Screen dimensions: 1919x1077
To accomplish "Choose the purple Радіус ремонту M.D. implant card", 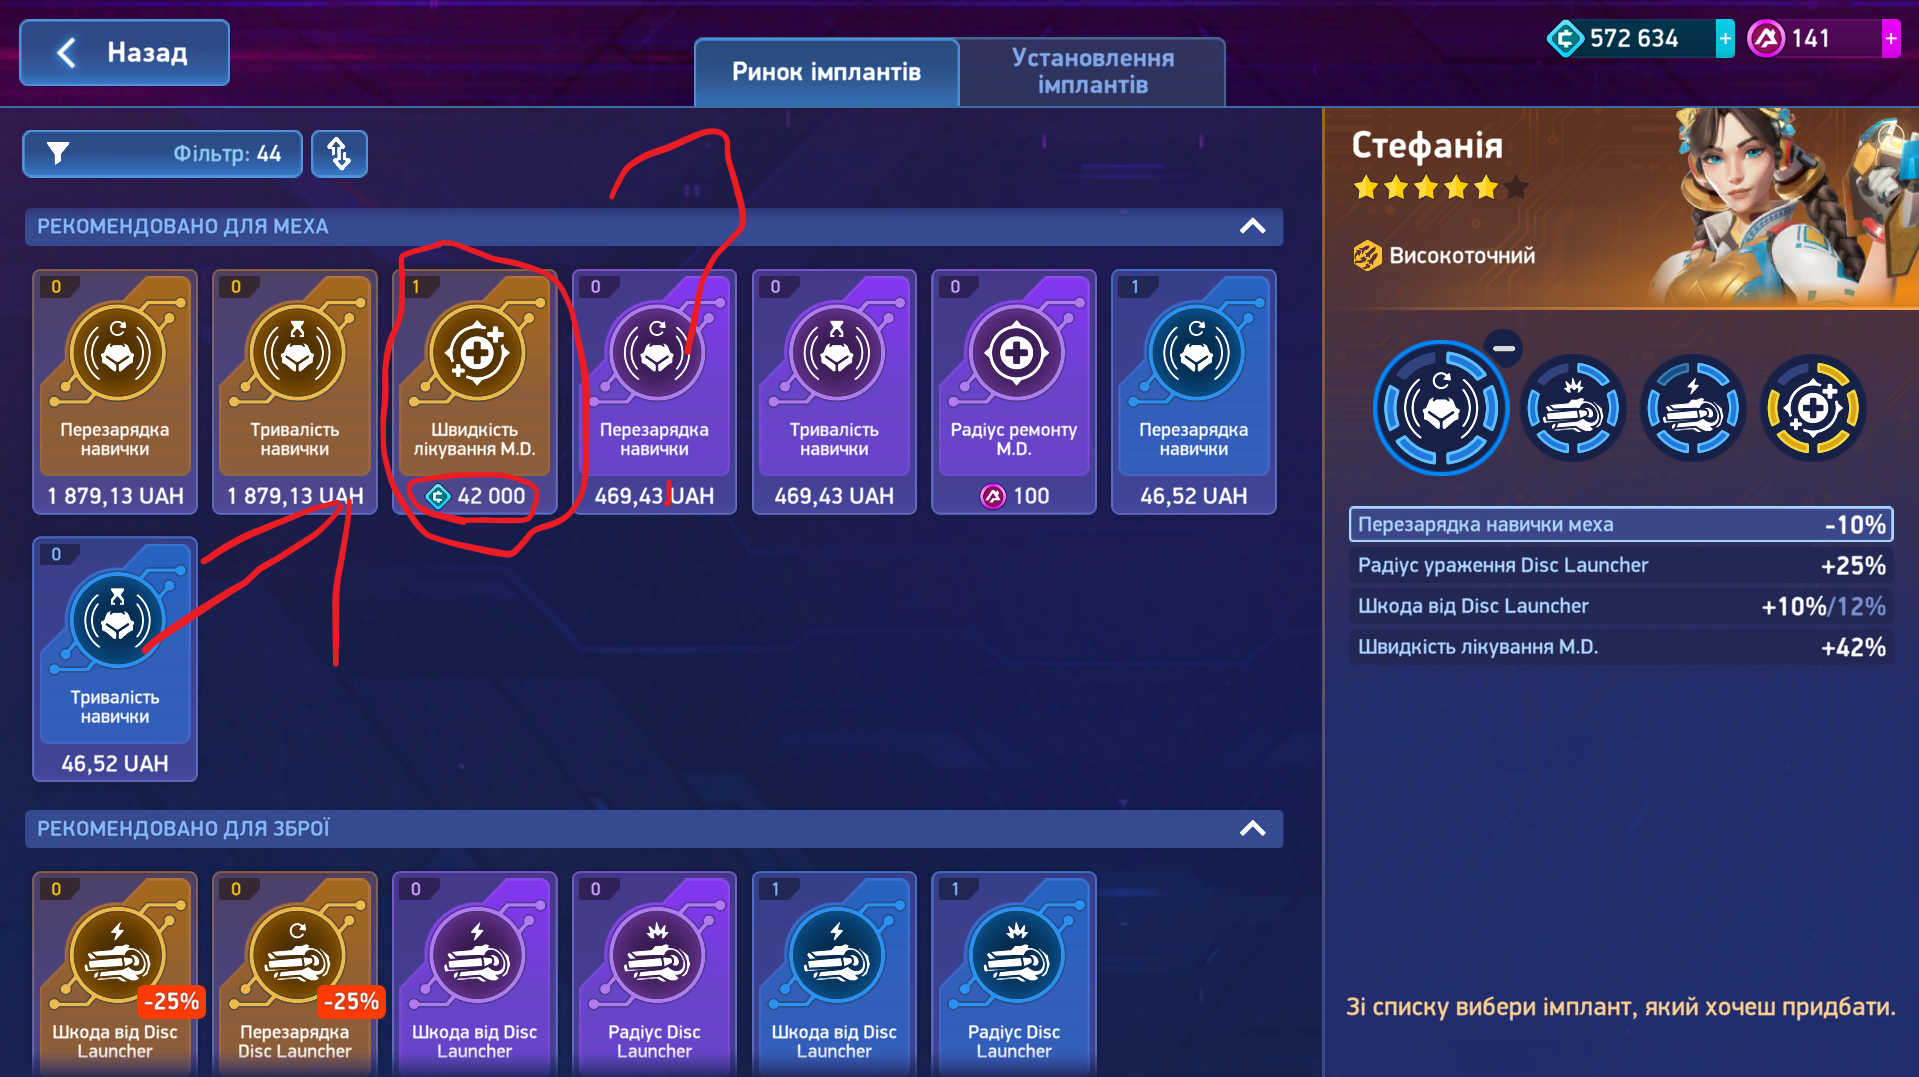I will point(1014,392).
